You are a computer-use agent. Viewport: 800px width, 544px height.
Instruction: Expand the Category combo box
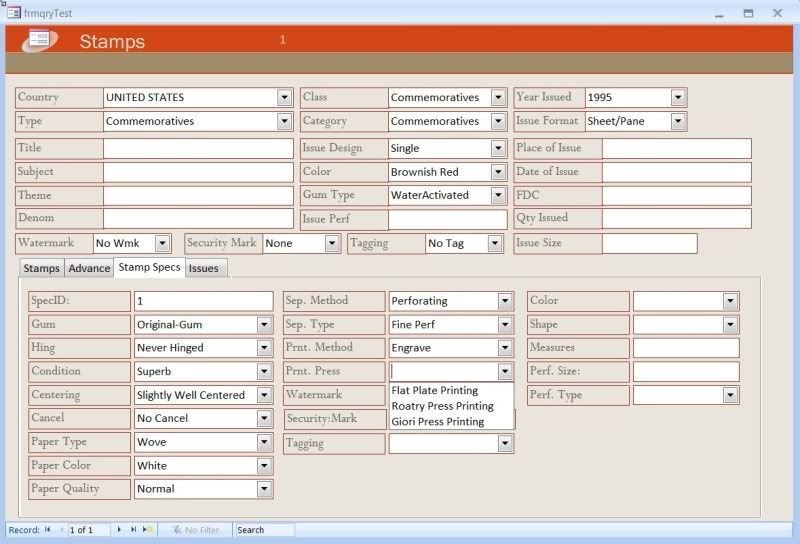point(498,121)
